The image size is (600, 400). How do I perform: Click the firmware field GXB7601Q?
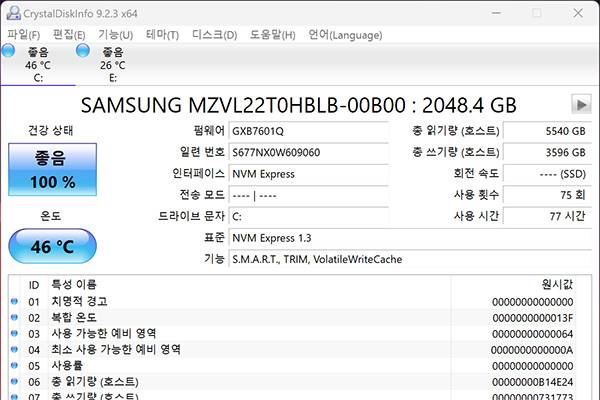[308, 131]
